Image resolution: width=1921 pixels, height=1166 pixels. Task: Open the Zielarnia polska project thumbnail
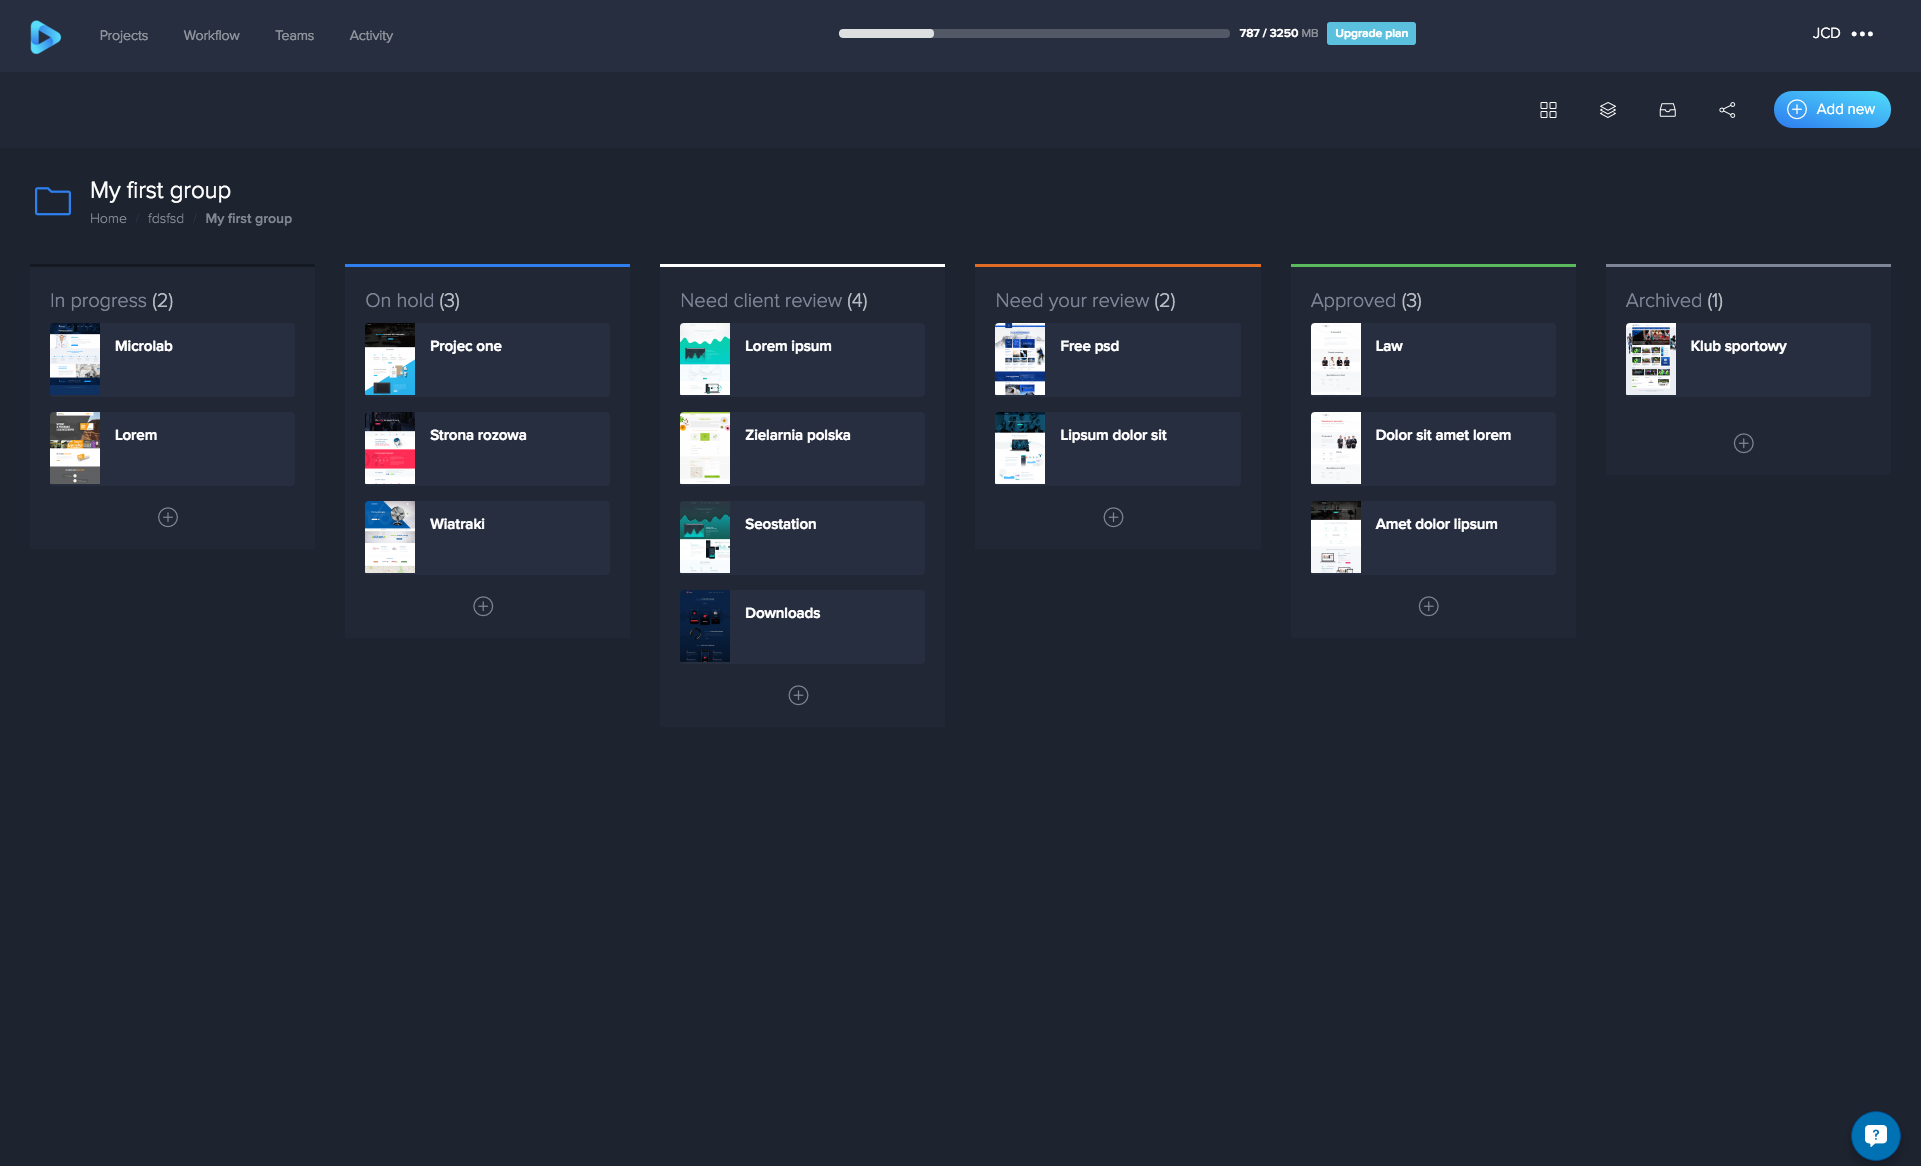click(x=705, y=448)
